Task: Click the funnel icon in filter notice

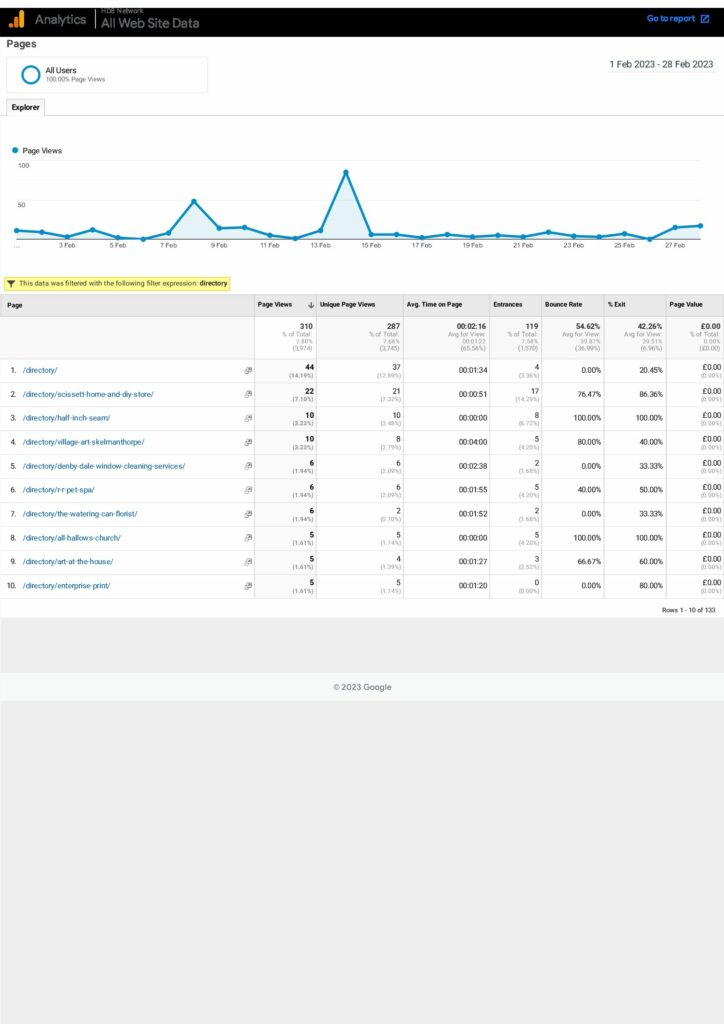Action: coord(11,284)
